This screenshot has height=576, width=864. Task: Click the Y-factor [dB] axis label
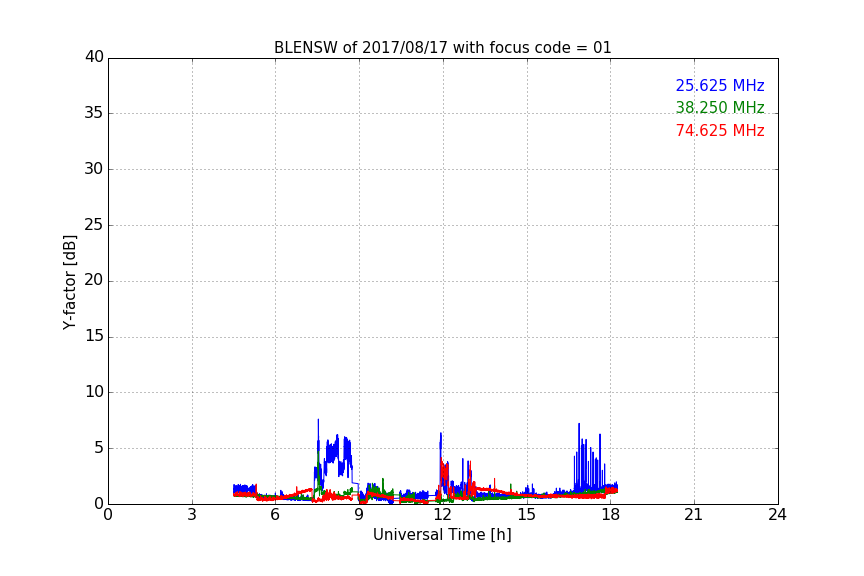pos(69,282)
